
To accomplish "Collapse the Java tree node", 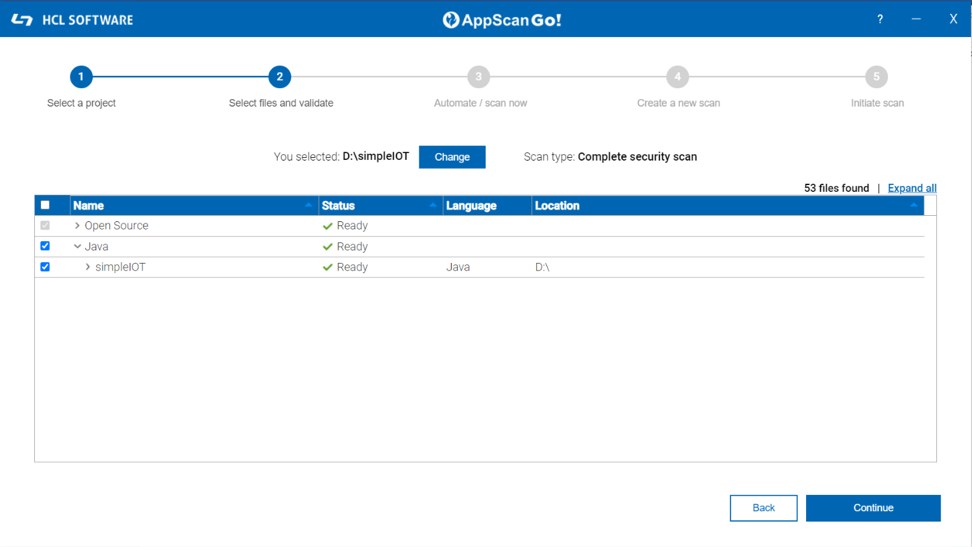I will click(x=77, y=247).
